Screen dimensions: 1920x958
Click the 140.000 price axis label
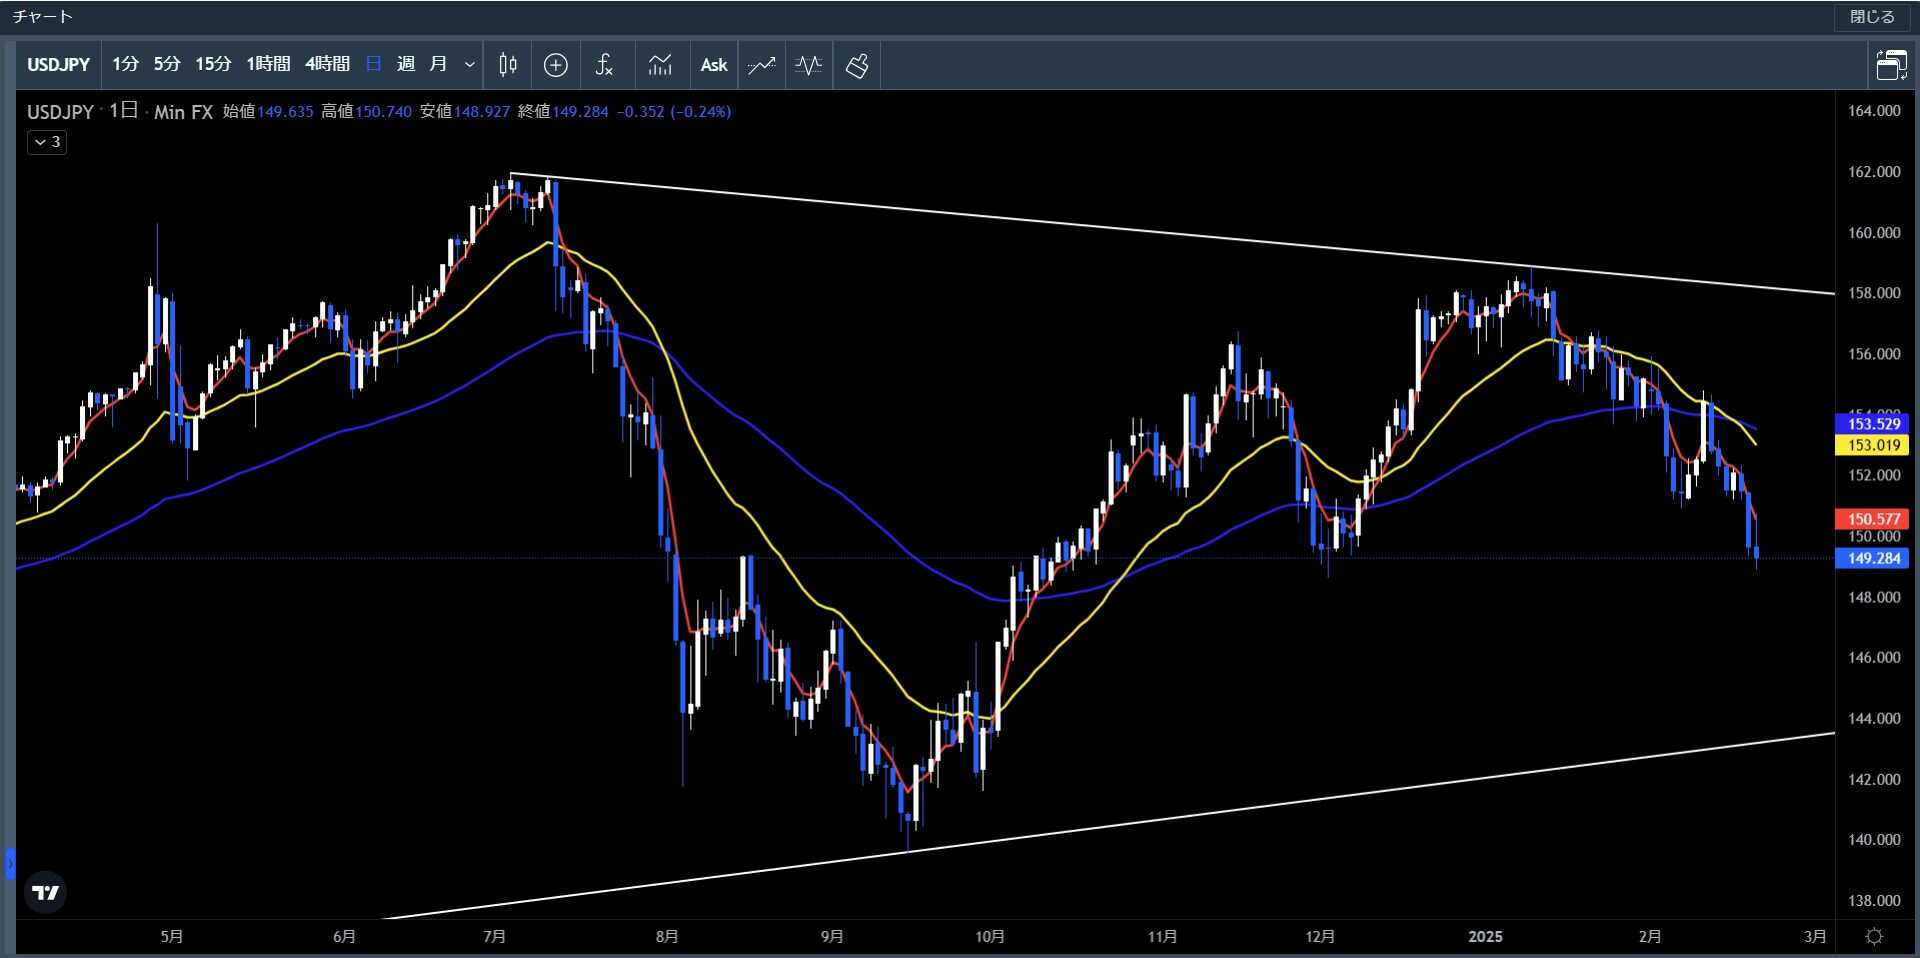click(1873, 840)
